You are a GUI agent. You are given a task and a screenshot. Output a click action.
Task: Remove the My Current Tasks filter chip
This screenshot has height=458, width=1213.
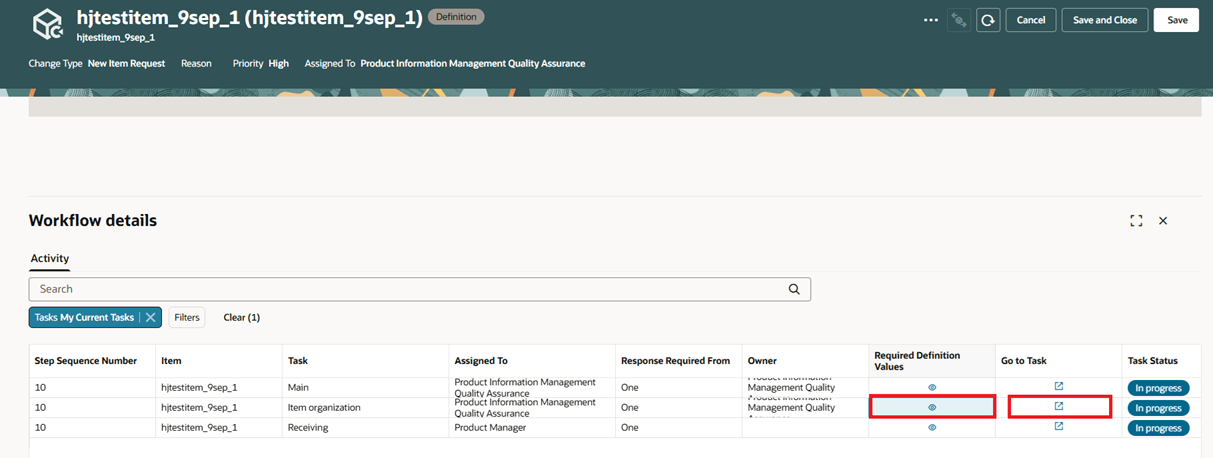(150, 317)
